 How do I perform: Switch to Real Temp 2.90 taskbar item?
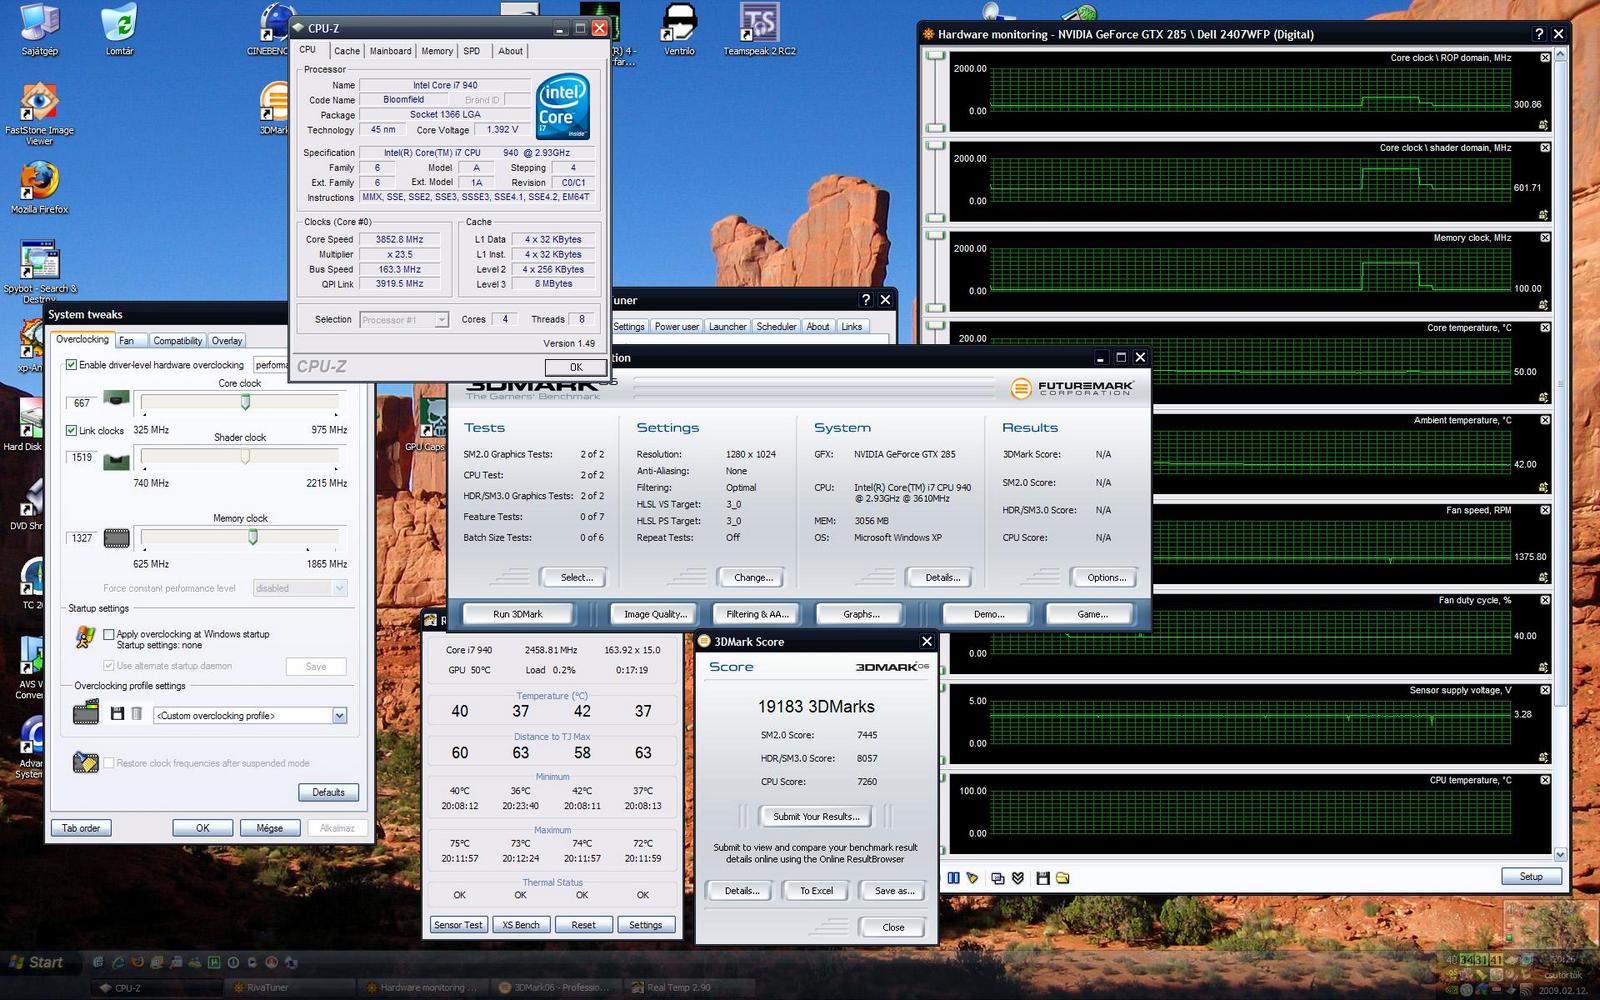[x=679, y=987]
